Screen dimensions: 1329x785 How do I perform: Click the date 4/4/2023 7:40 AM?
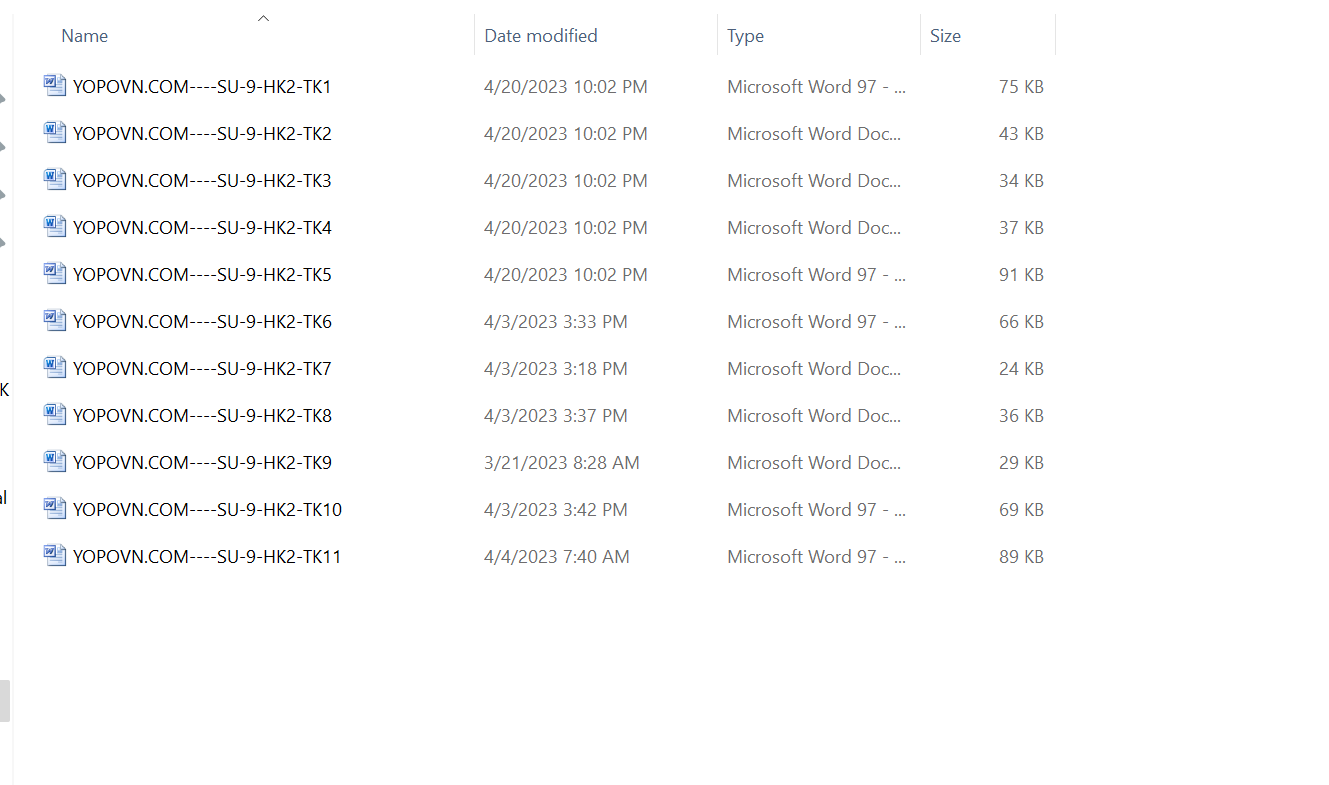tap(557, 557)
